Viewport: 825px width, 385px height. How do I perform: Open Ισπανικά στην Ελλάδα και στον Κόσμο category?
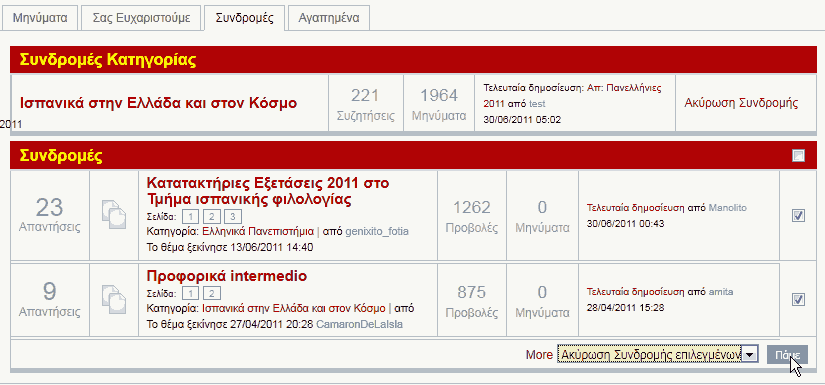(158, 103)
